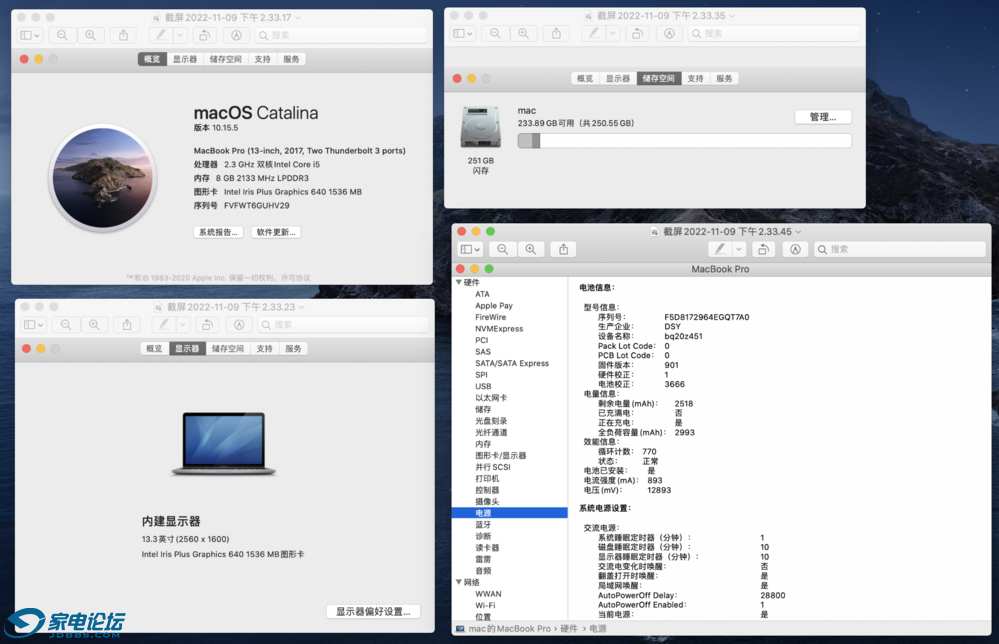This screenshot has width=999, height=644.
Task: Open the title dropdown of 截屏 2.33.17 window
Action: pos(298,18)
